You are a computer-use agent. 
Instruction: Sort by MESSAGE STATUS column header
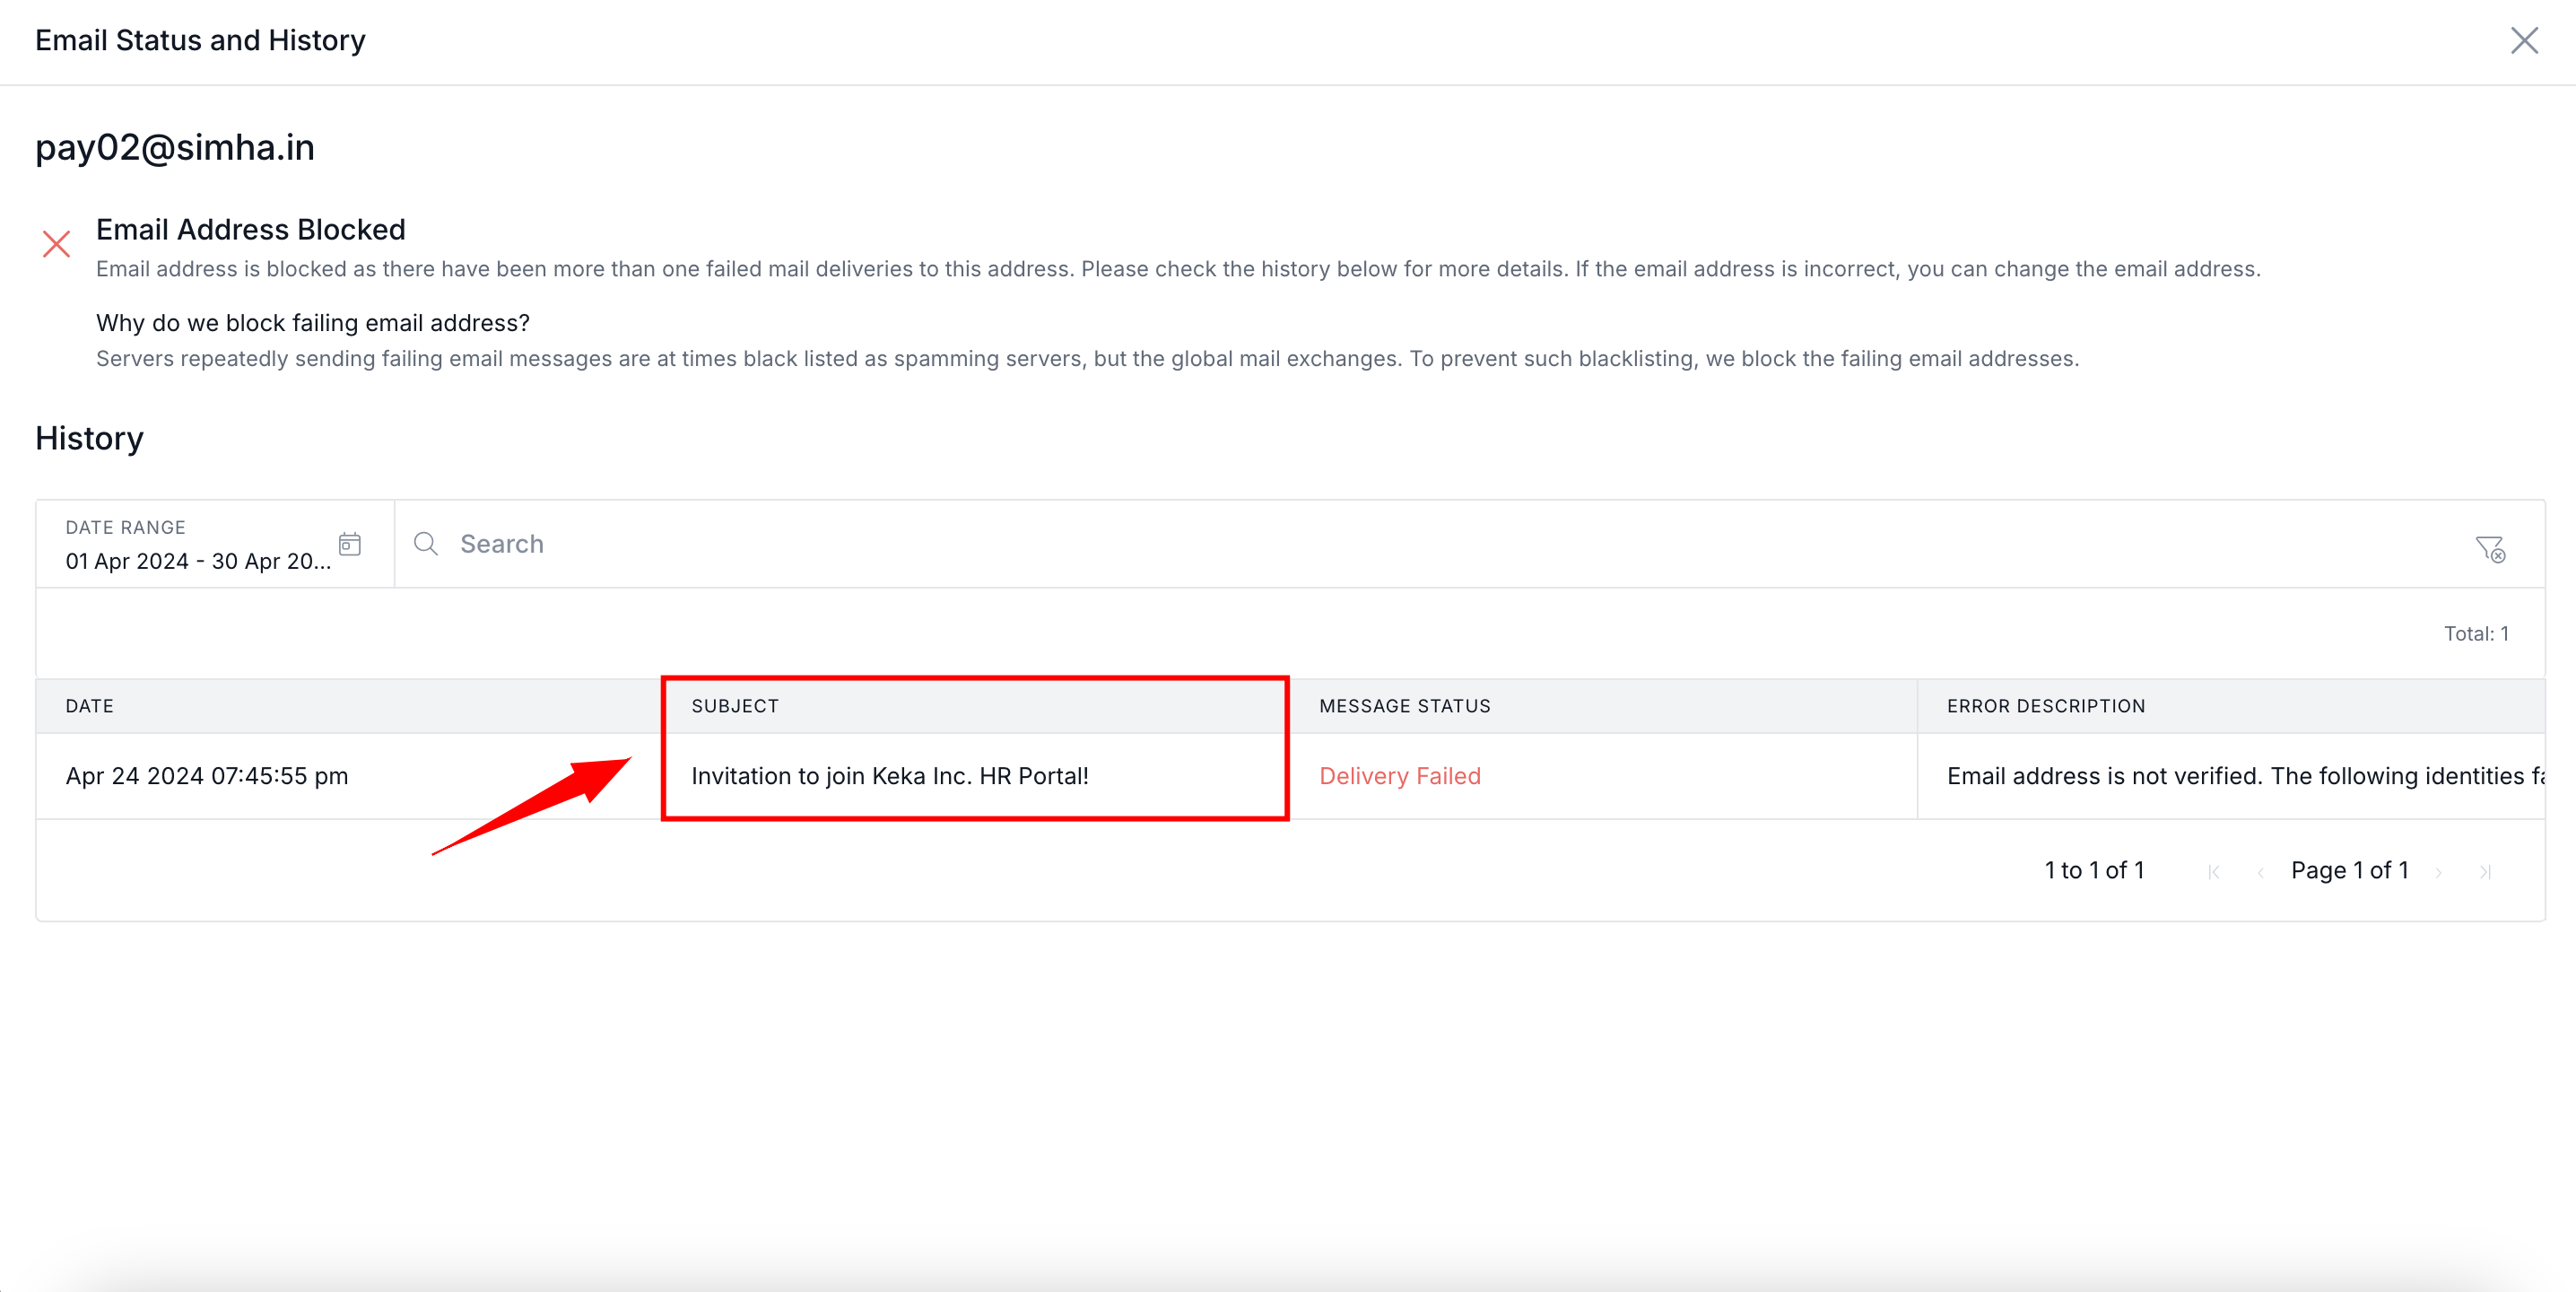click(1404, 706)
